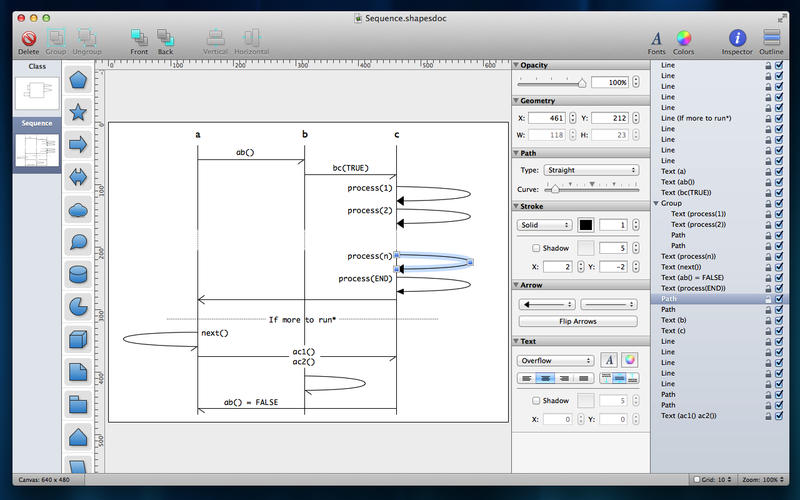Collapse the Group item in outline
The width and height of the screenshot is (800, 500).
[656, 203]
